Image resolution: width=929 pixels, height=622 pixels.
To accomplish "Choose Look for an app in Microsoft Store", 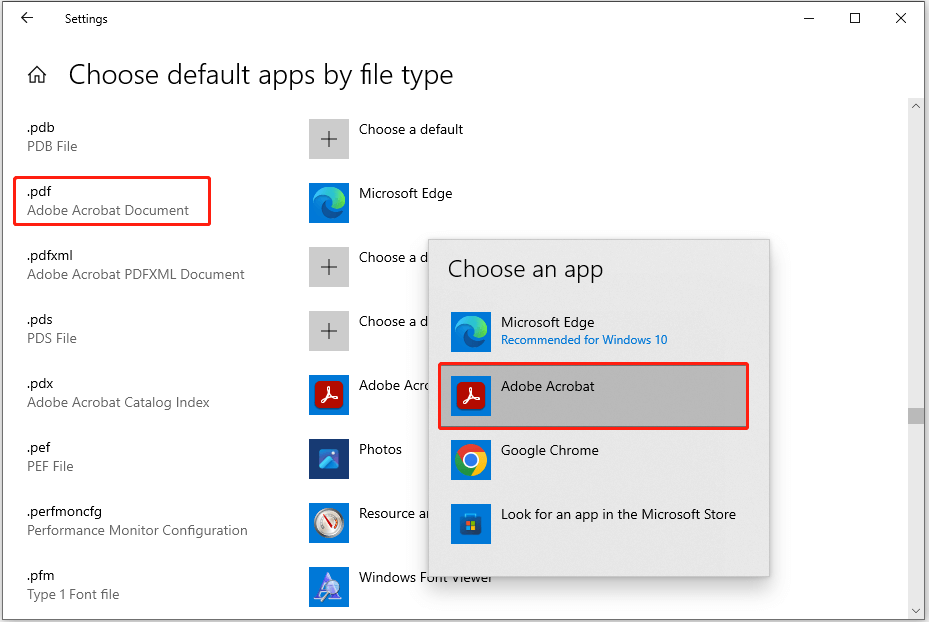I will pyautogui.click(x=594, y=524).
